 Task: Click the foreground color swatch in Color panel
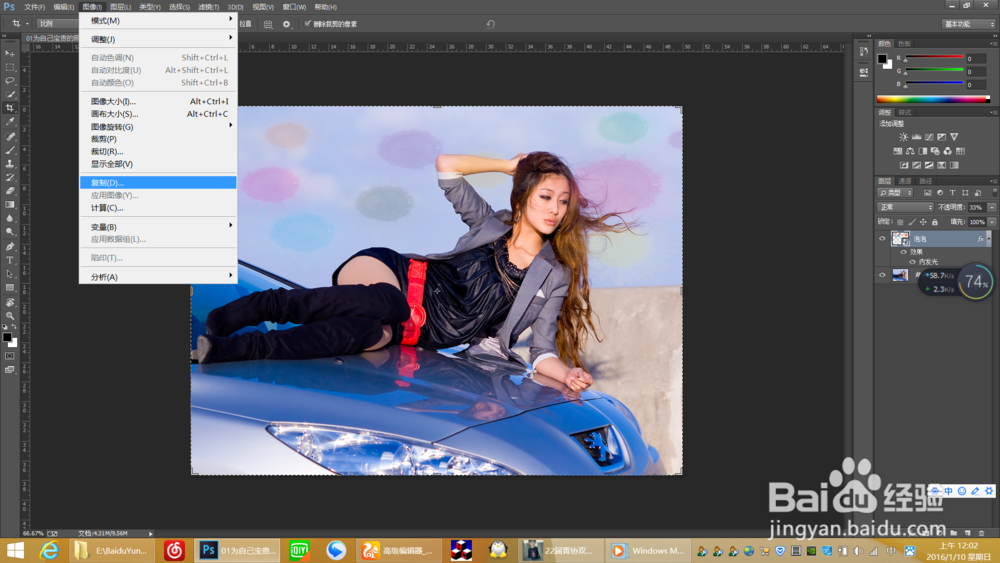click(882, 59)
